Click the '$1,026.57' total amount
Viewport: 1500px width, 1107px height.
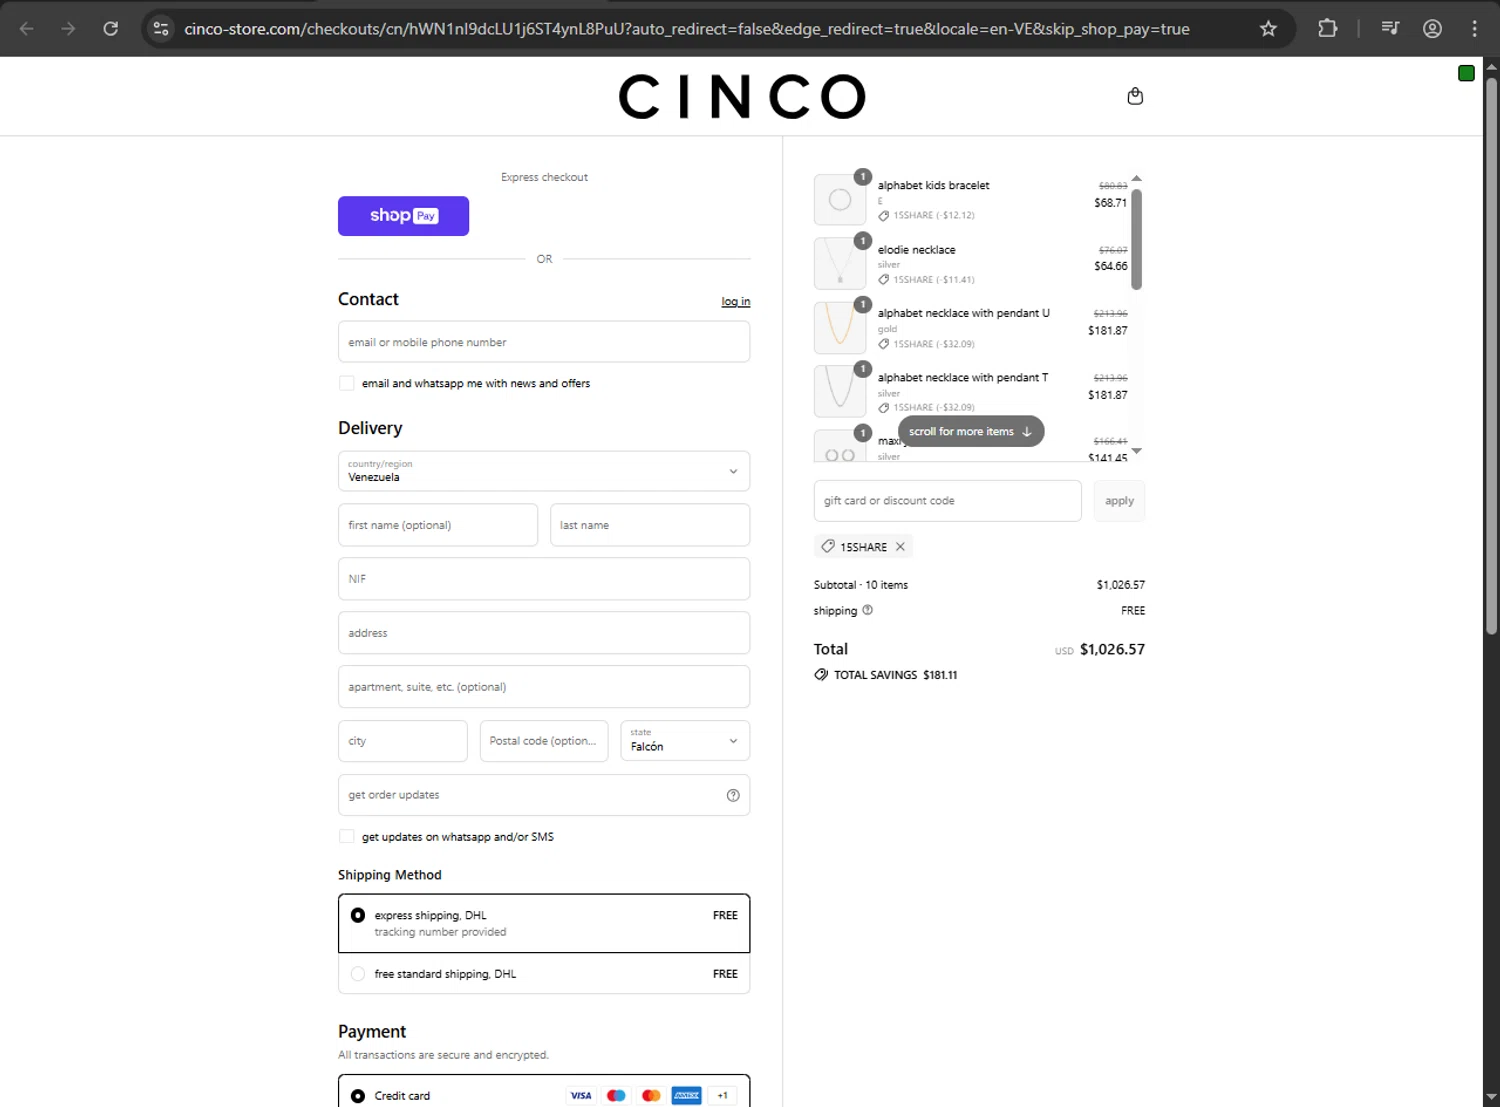click(1112, 649)
